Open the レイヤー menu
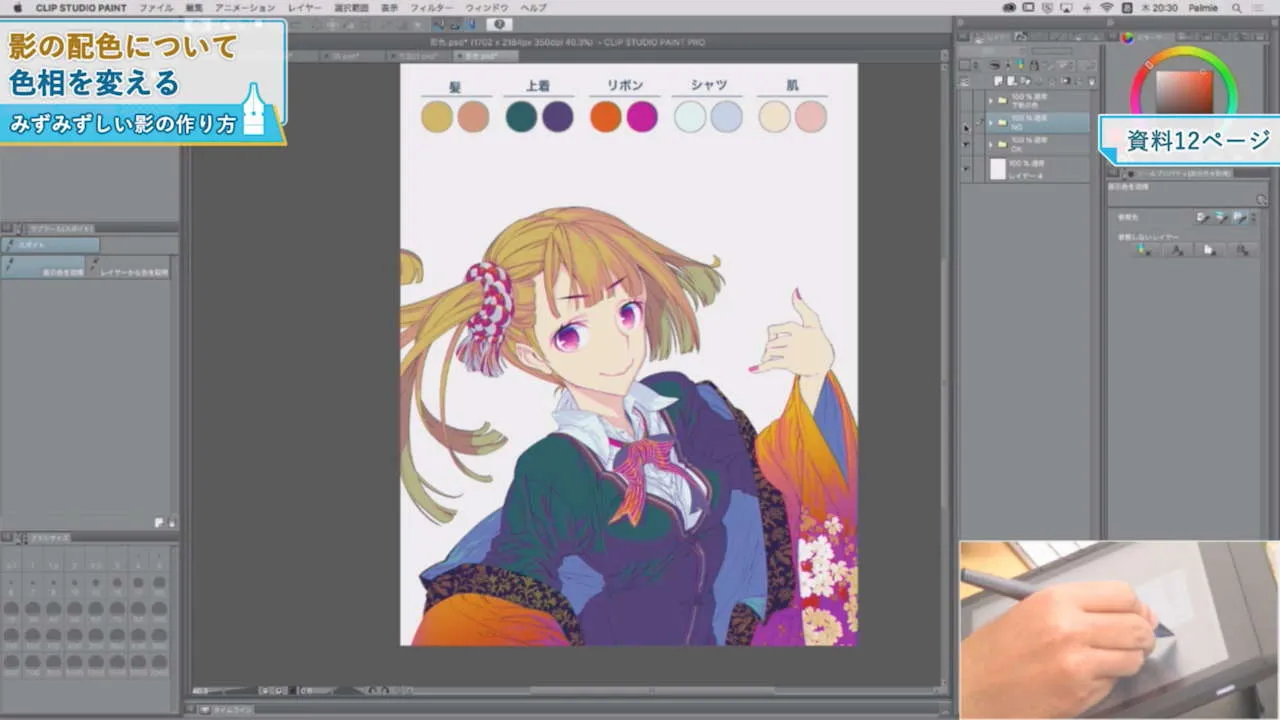This screenshot has height=720, width=1280. click(305, 7)
